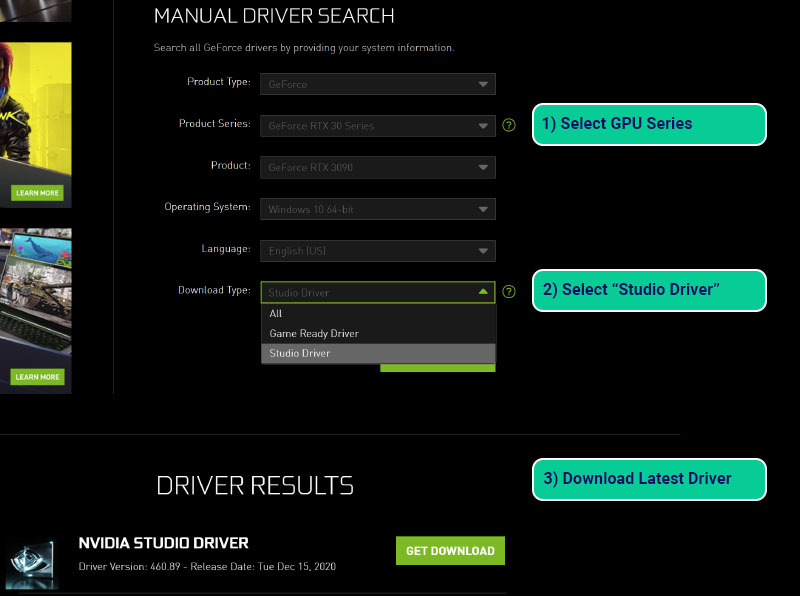This screenshot has width=800, height=596.
Task: Pick "Studio Driver" in the dropdown list
Action: tap(378, 353)
